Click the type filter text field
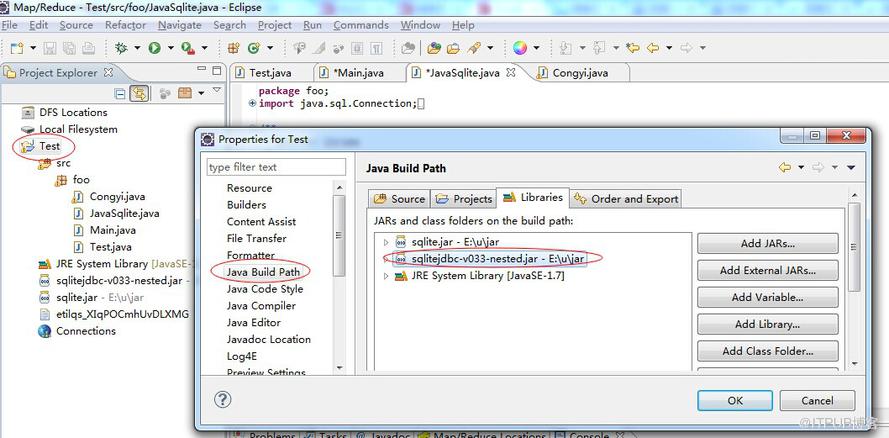The image size is (889, 438). (276, 167)
